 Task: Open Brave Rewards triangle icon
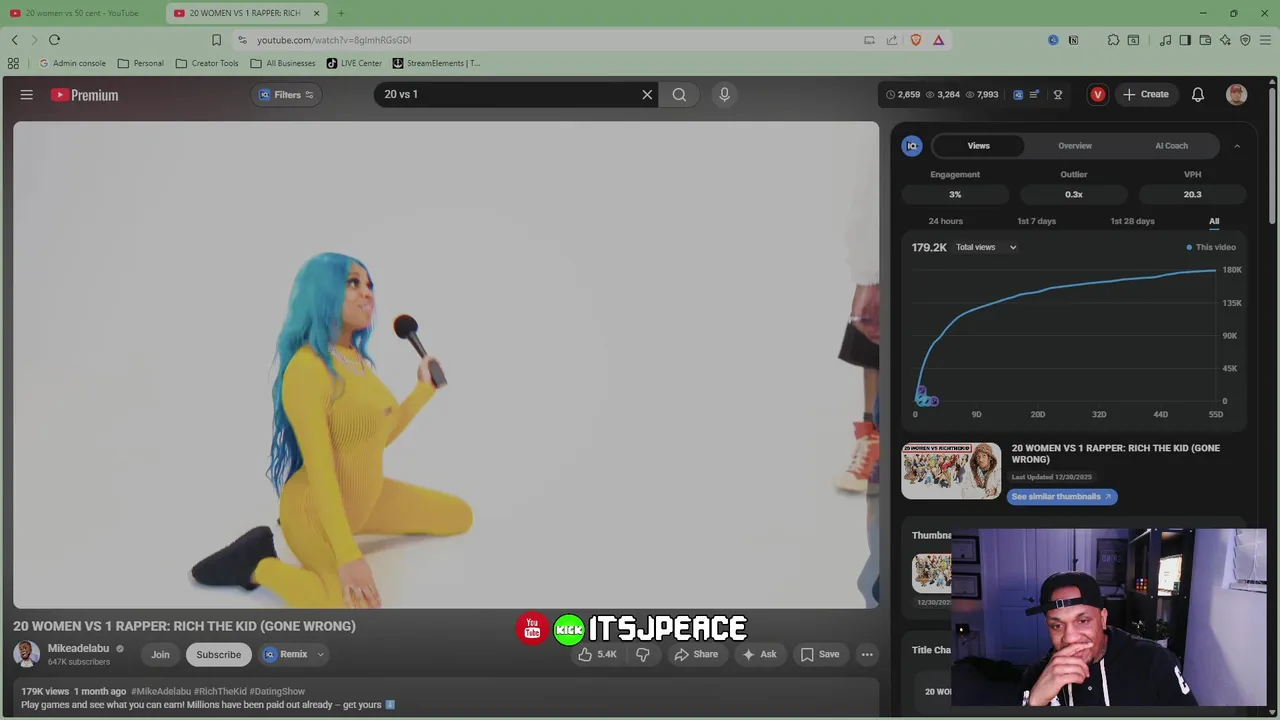click(x=939, y=40)
